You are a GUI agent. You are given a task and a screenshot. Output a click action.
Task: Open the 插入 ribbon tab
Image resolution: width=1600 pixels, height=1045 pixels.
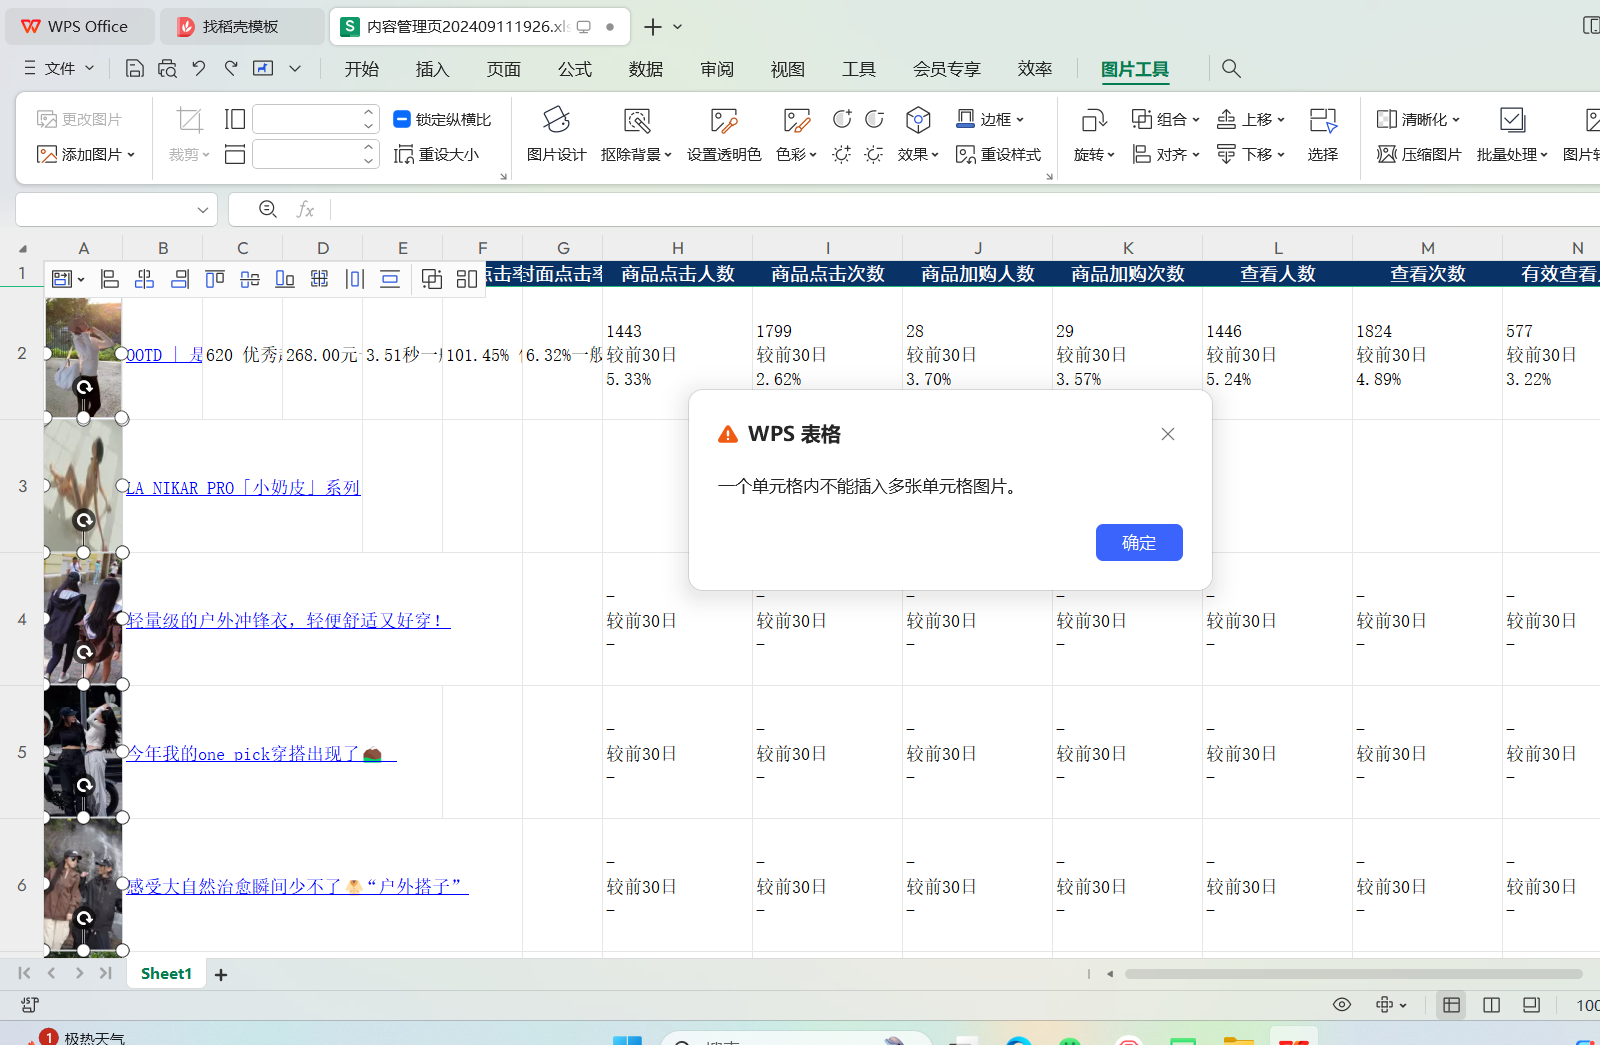click(x=432, y=69)
